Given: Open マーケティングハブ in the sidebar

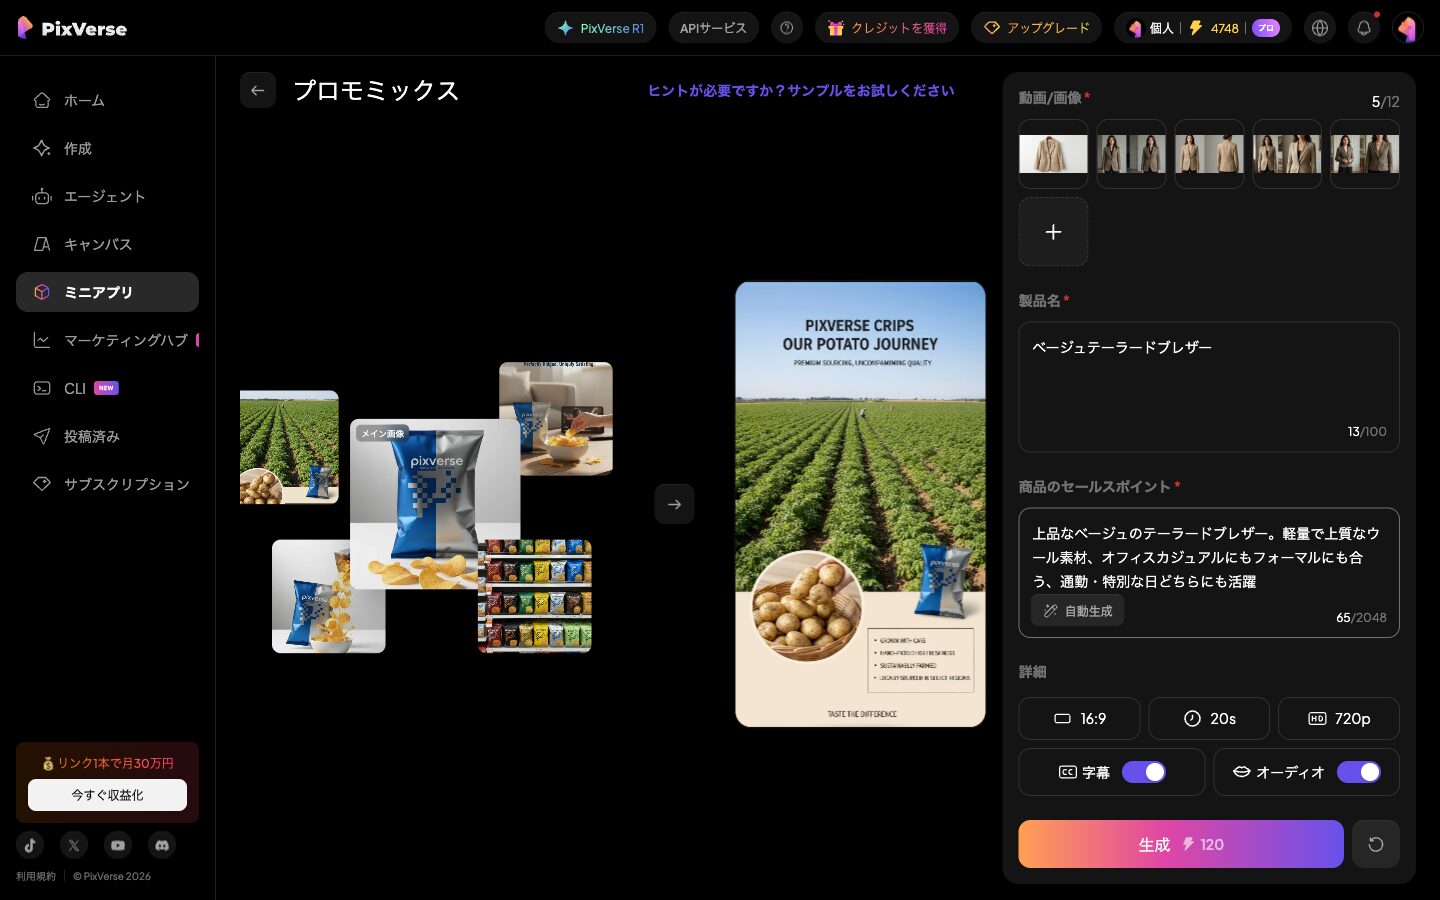Looking at the screenshot, I should [x=107, y=340].
